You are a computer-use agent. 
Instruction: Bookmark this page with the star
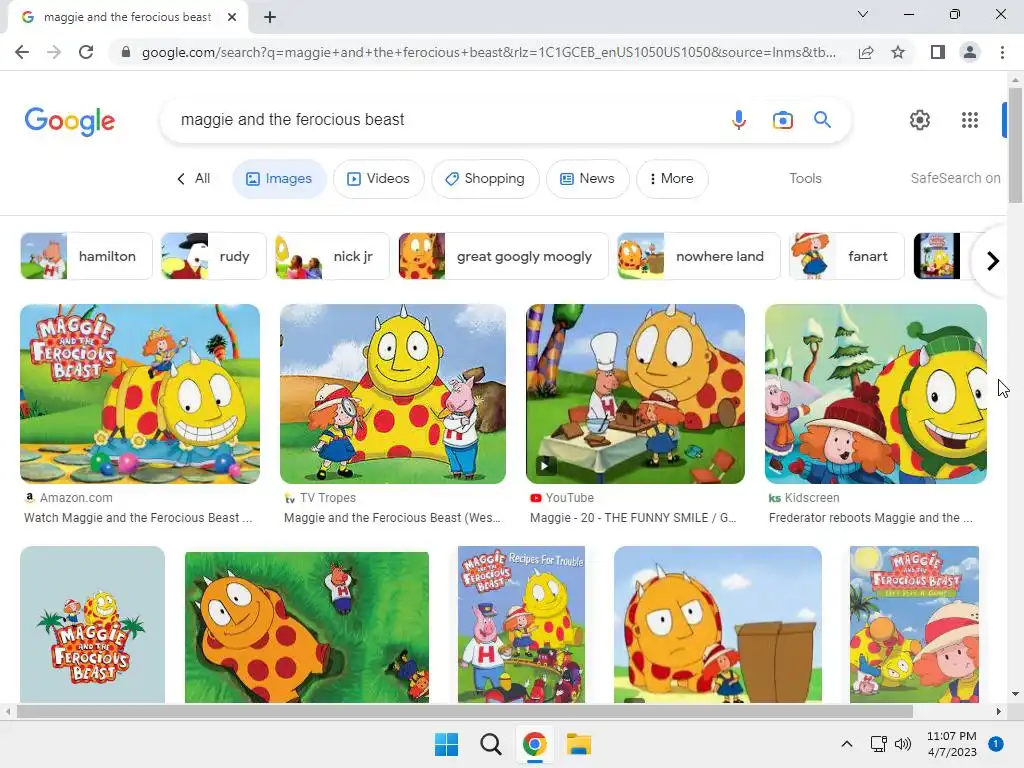pyautogui.click(x=898, y=52)
